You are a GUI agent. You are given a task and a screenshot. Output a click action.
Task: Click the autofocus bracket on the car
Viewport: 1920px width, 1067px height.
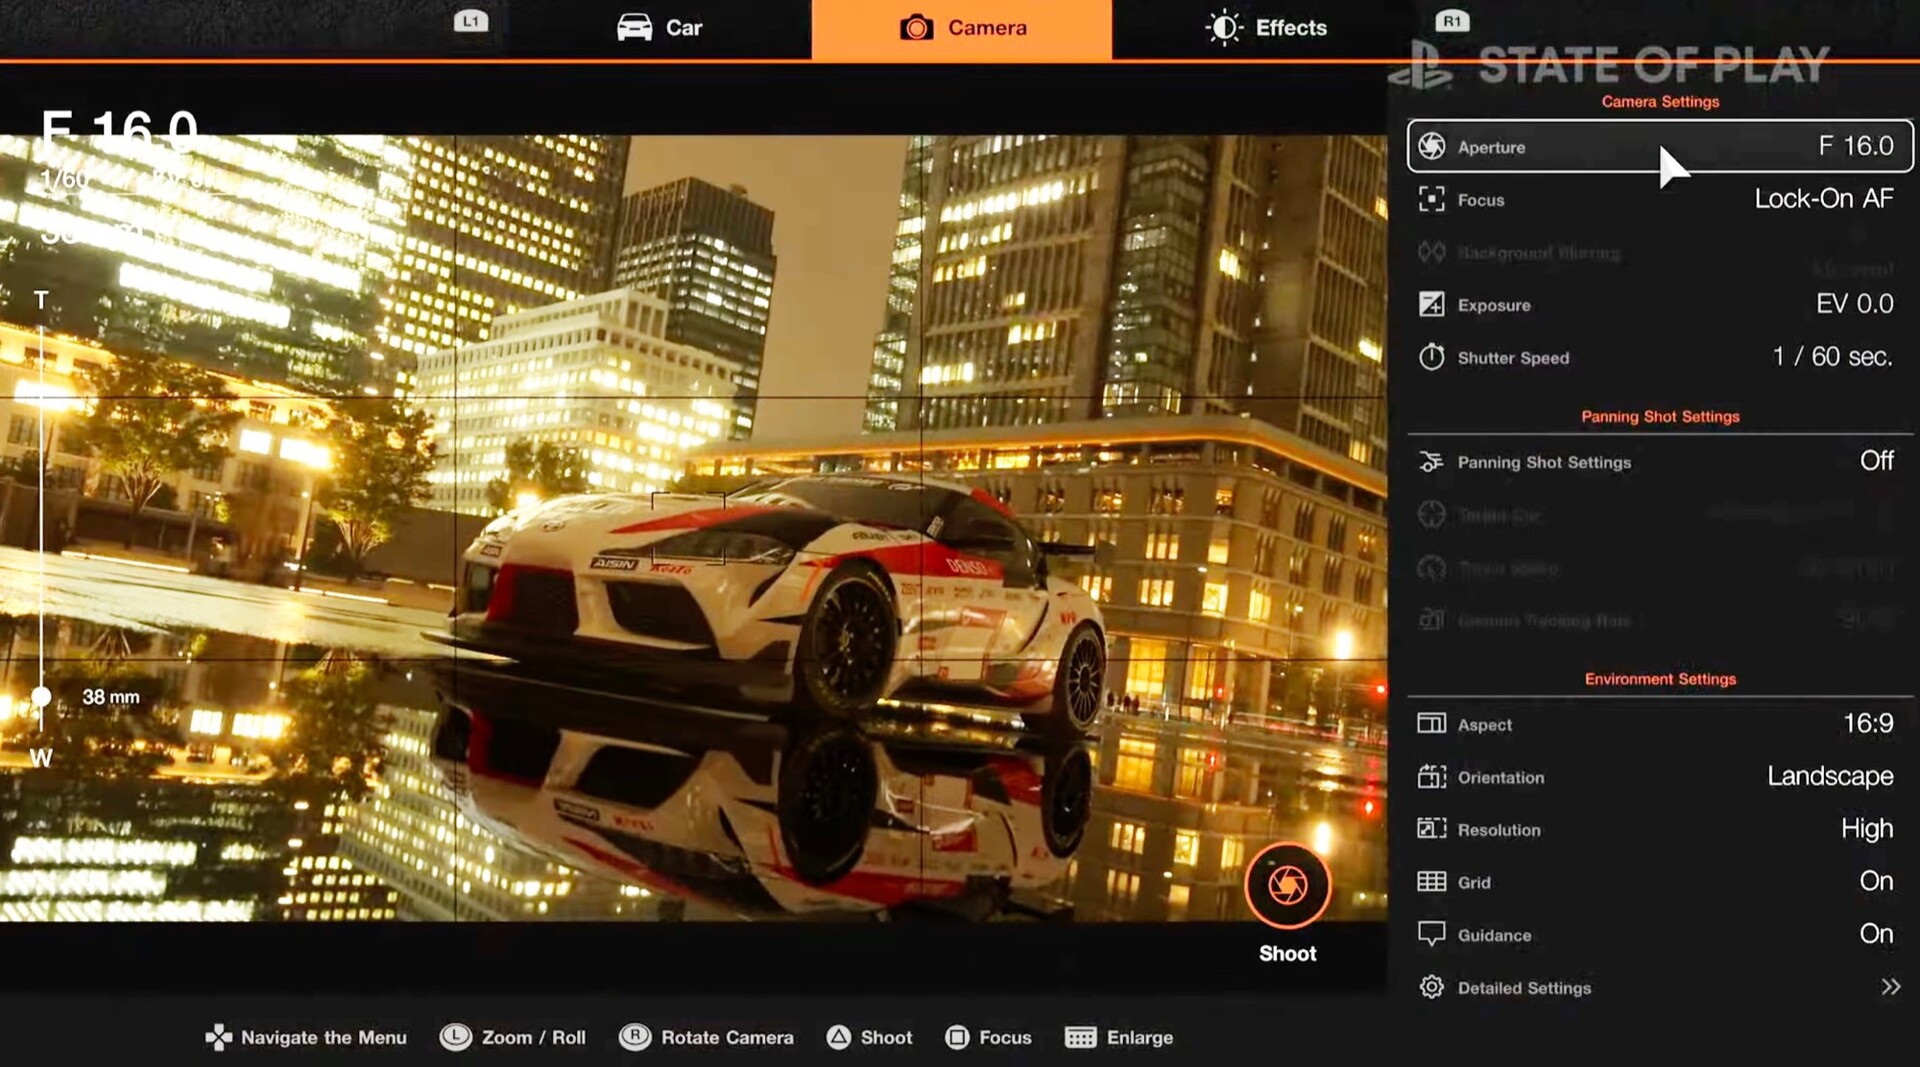tap(688, 528)
